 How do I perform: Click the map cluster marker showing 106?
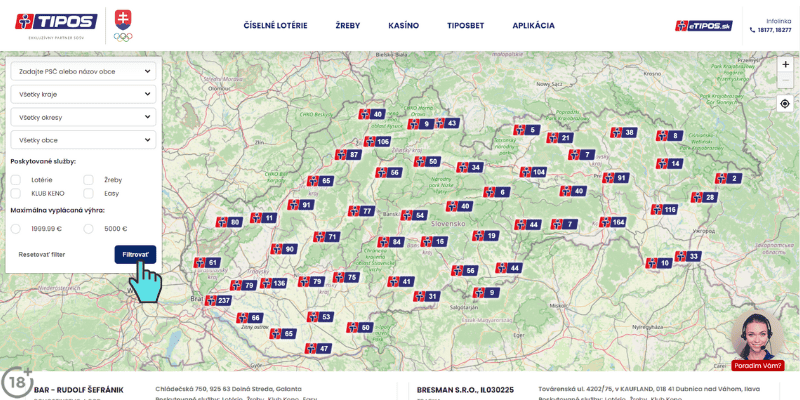click(376, 142)
